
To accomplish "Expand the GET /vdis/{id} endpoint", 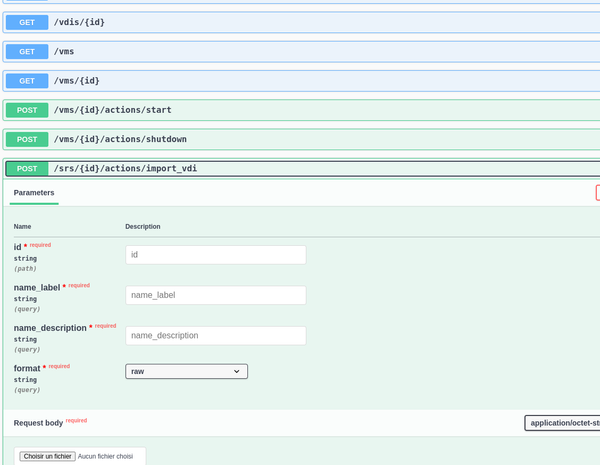I will pyautogui.click(x=300, y=21).
